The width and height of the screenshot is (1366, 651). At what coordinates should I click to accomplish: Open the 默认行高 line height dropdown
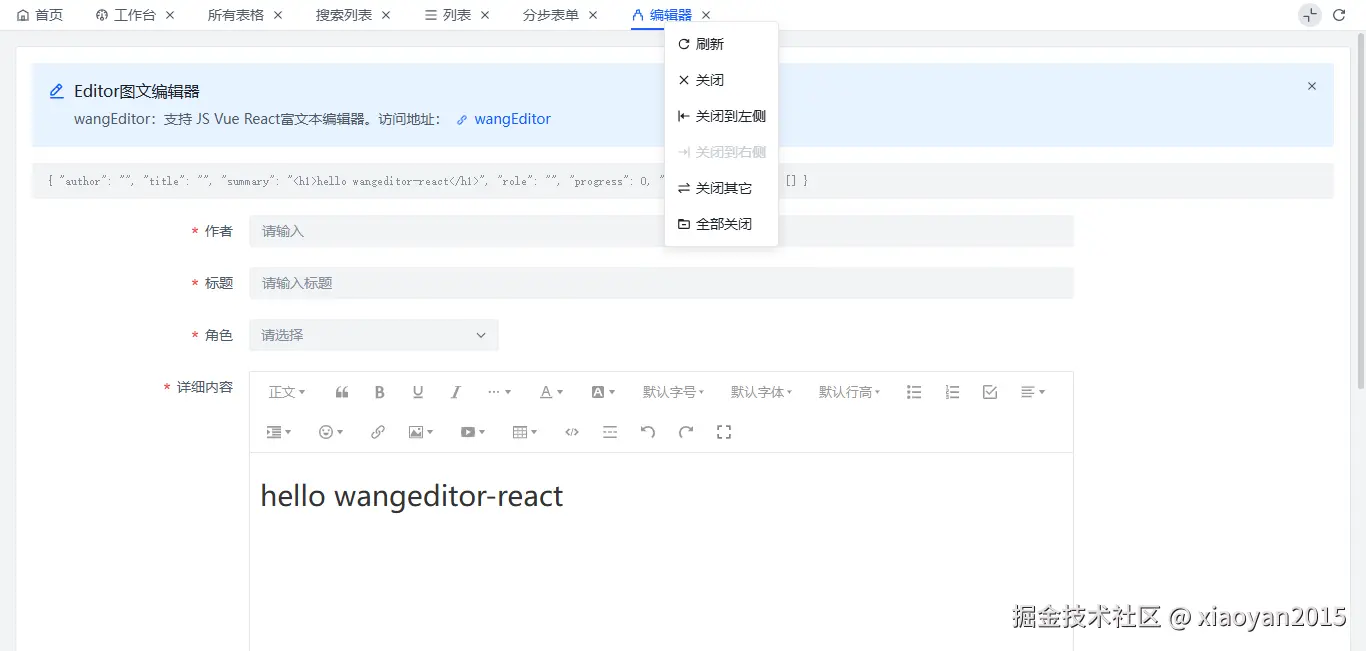[849, 392]
